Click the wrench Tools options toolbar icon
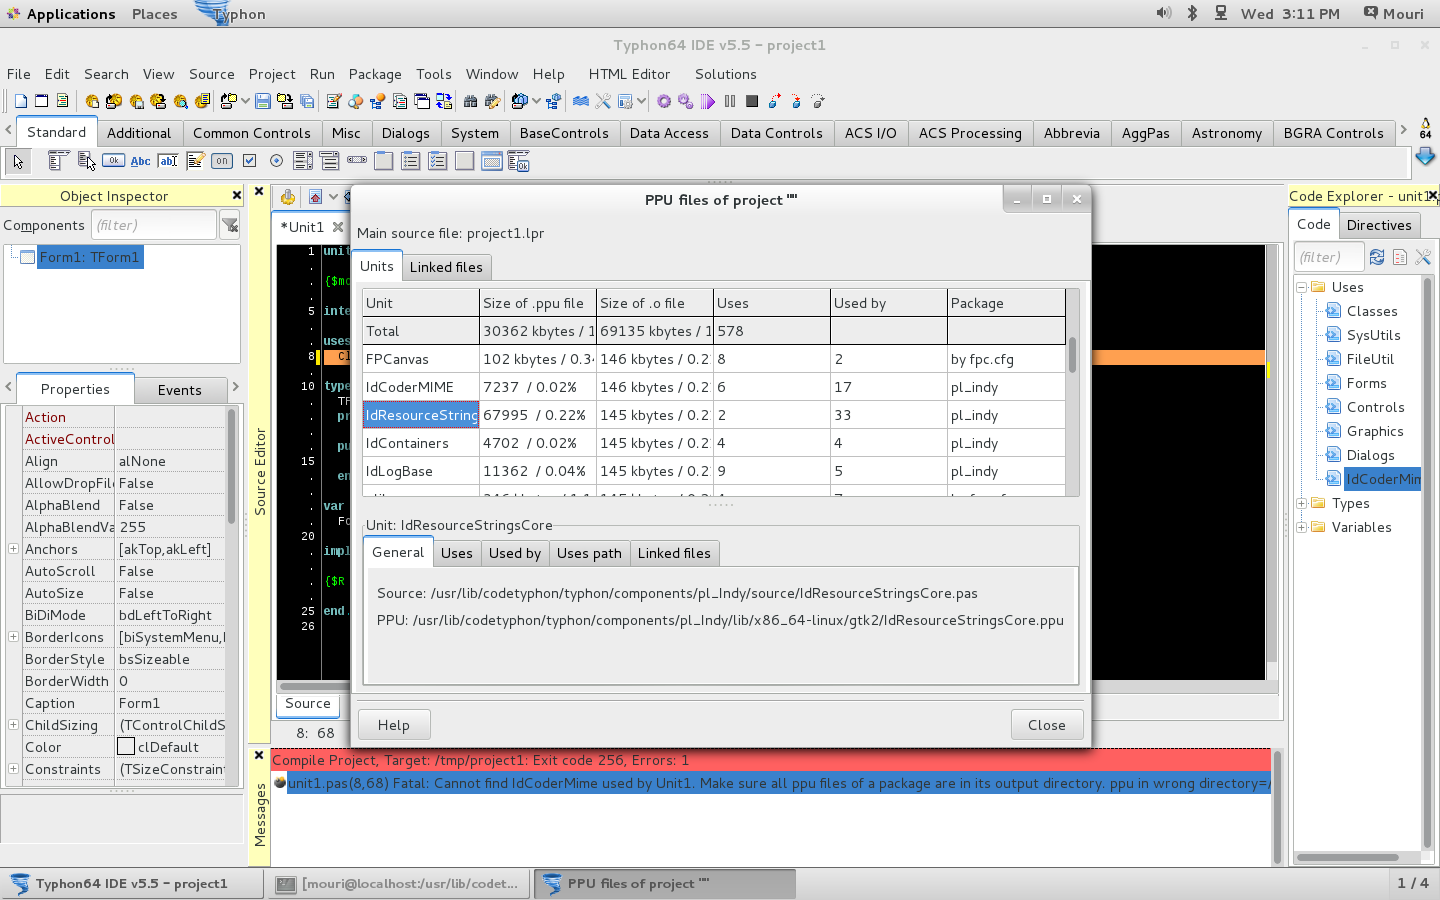Screen dimensions: 1440x900 click(603, 101)
